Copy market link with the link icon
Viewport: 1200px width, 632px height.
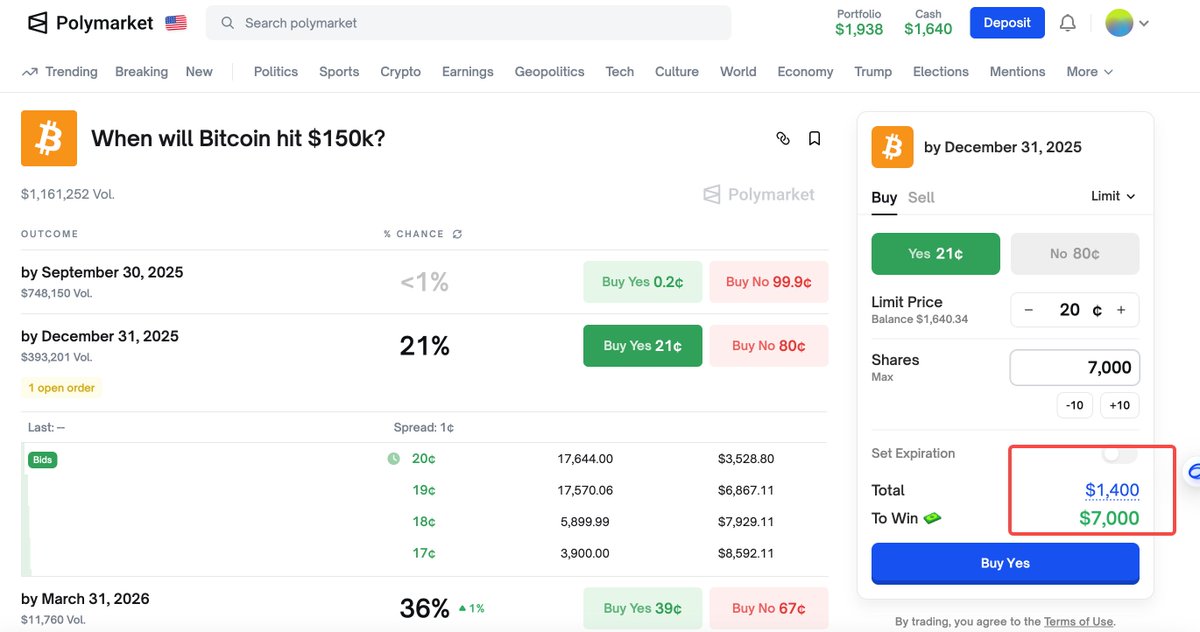point(783,138)
